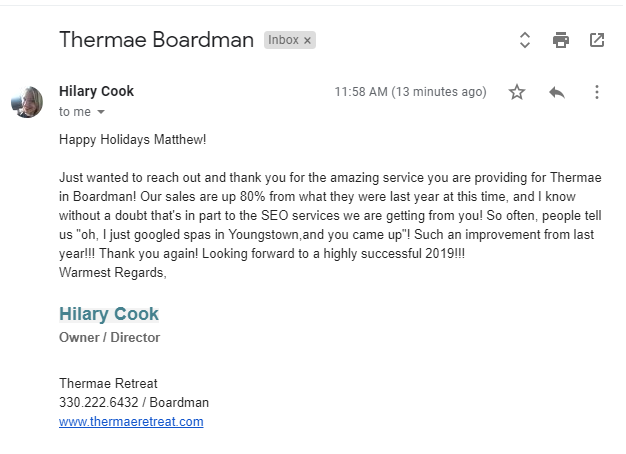
Task: Click the 11:58 AM timestamp
Action: click(x=410, y=92)
